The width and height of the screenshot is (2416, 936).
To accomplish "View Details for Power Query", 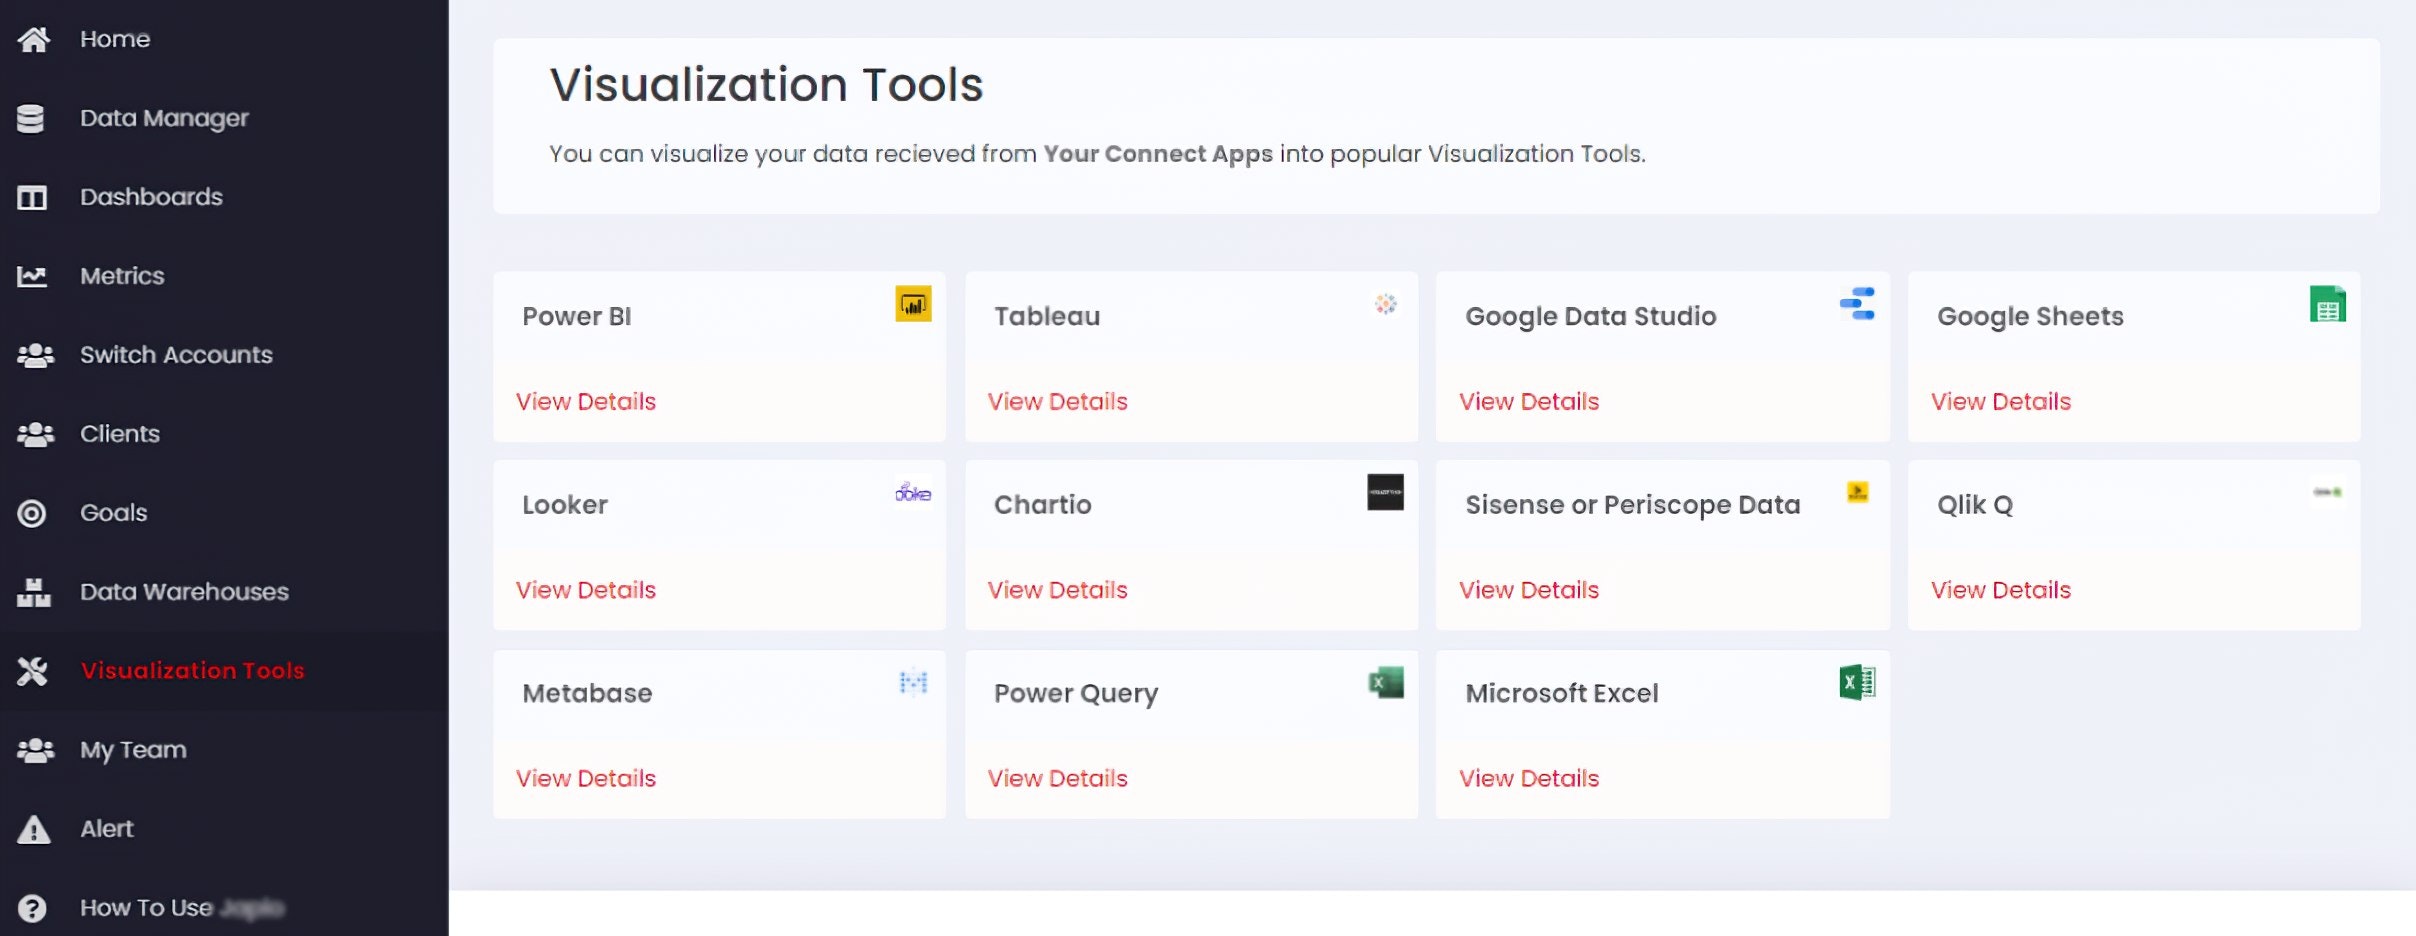I will [1058, 778].
